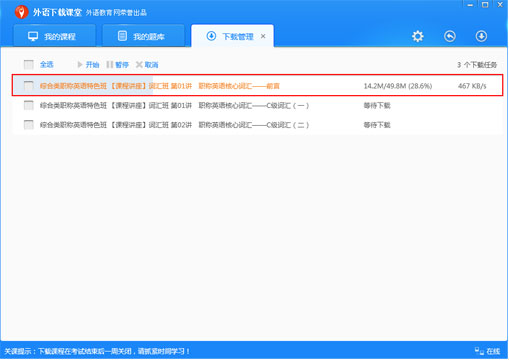The height and width of the screenshot is (360, 509).
Task: Click the 取消 cancel button
Action: [x=147, y=64]
